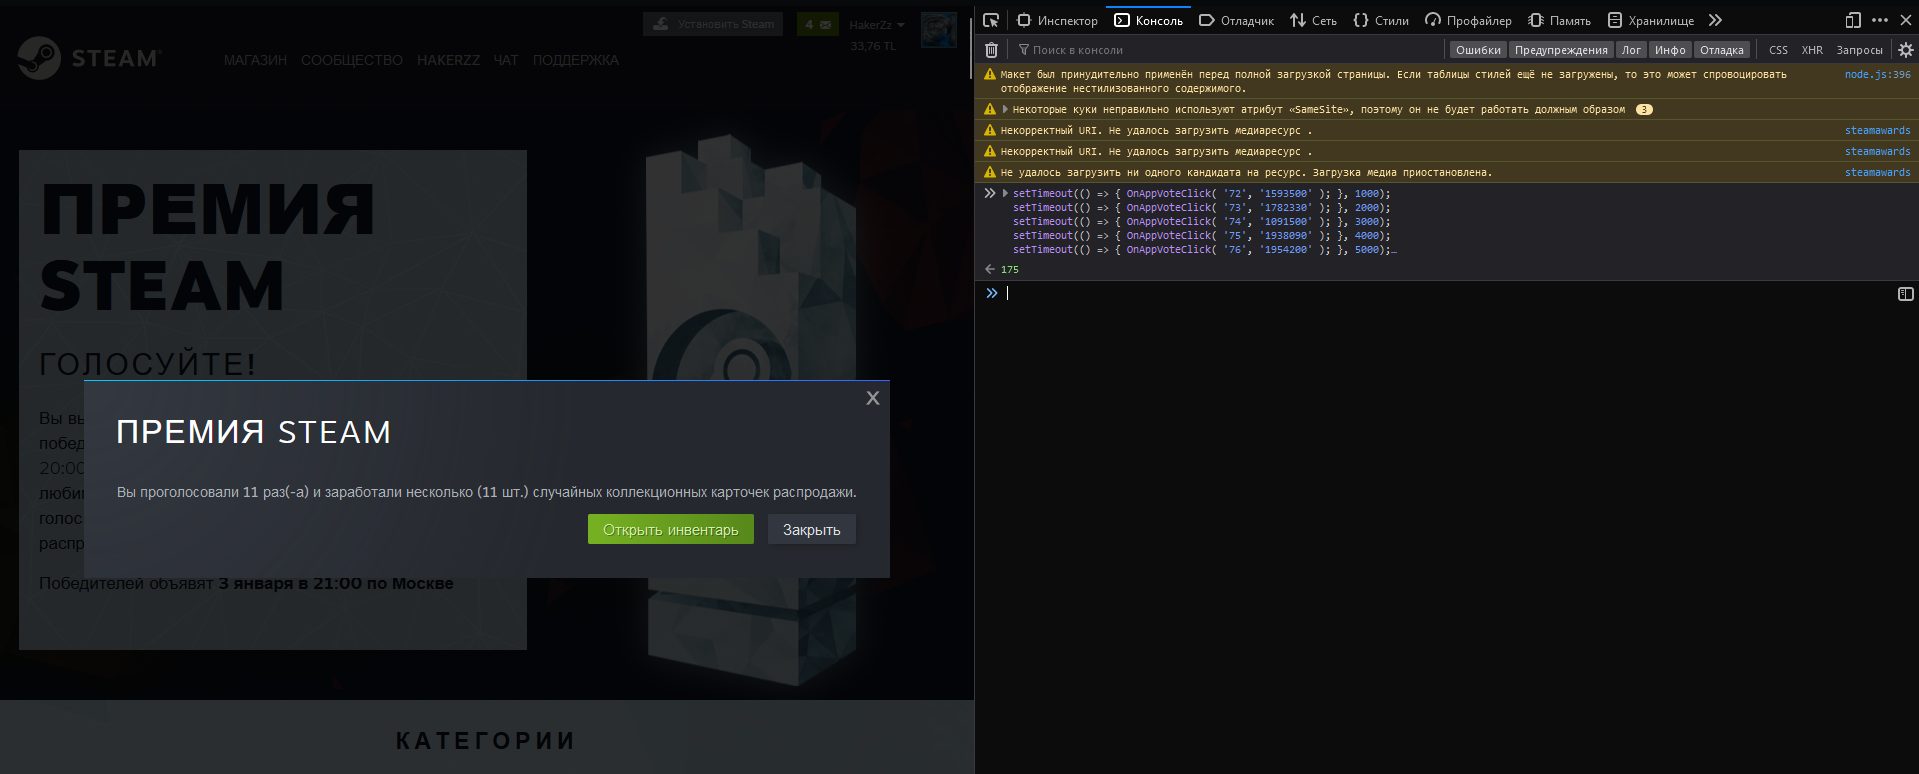Viewport: 1919px width, 774px height.
Task: Click the Steam logo in the header
Action: pyautogui.click(x=90, y=58)
